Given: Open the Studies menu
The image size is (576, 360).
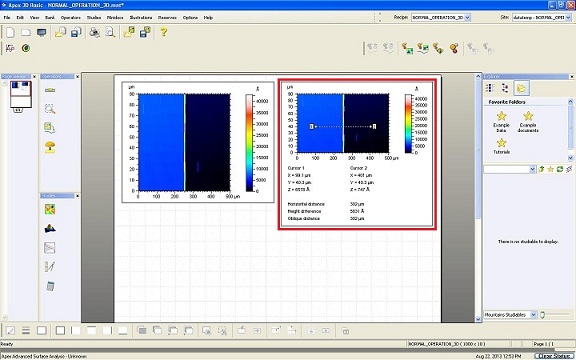Looking at the screenshot, I should click(x=94, y=18).
